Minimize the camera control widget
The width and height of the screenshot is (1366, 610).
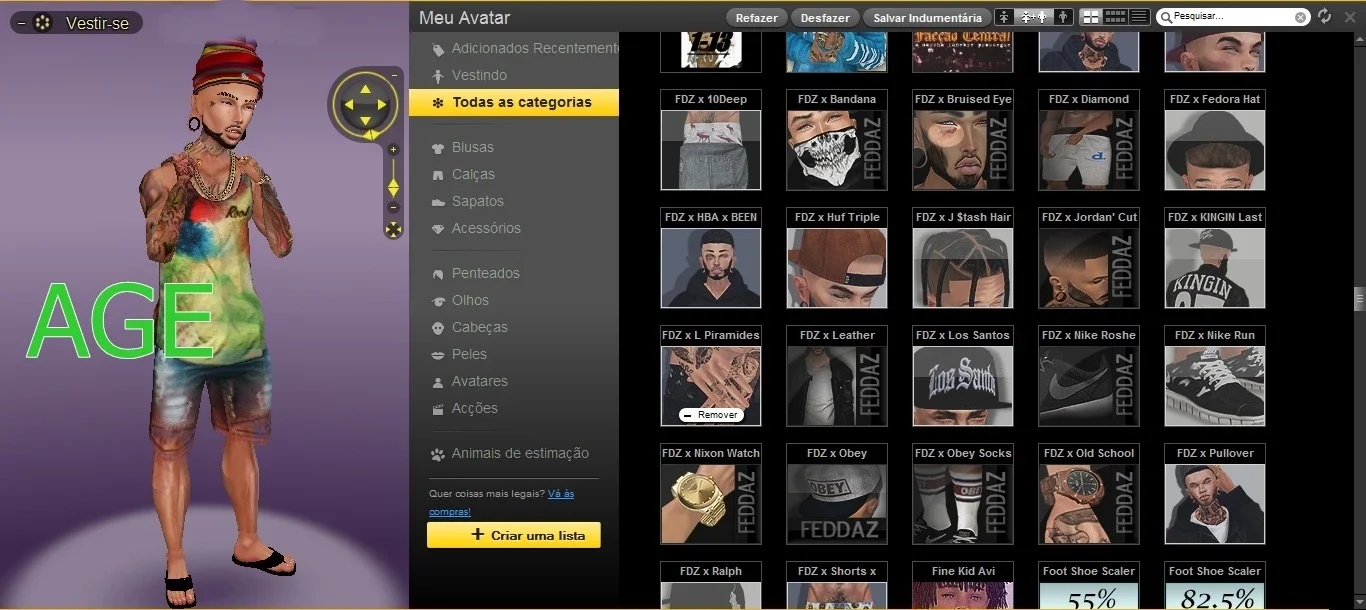coord(394,75)
